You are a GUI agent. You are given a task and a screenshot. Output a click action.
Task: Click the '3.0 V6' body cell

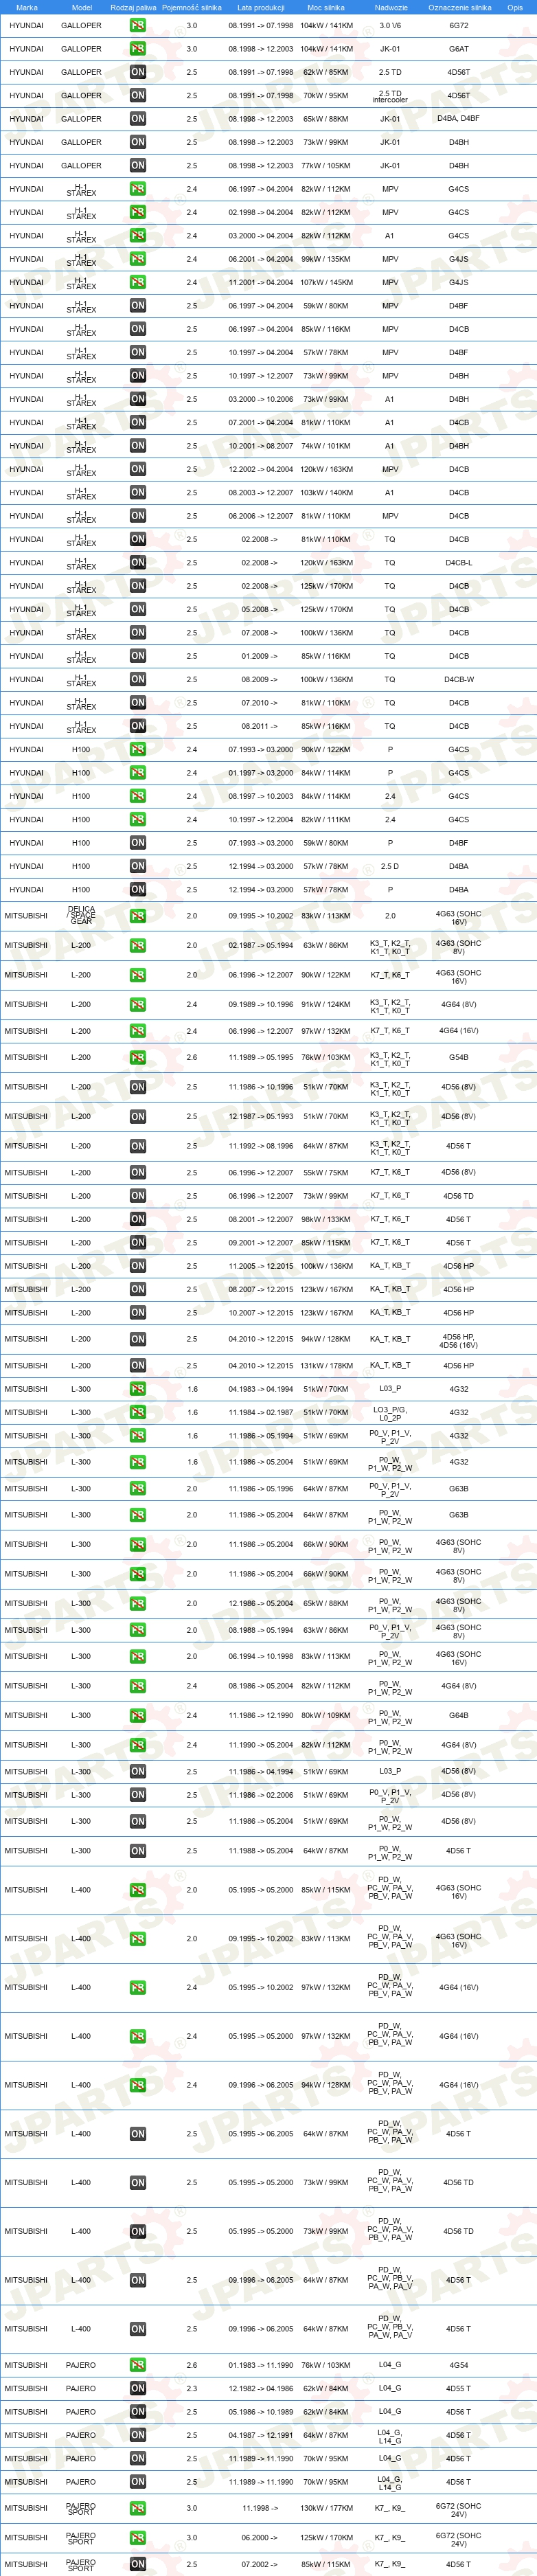[x=390, y=26]
